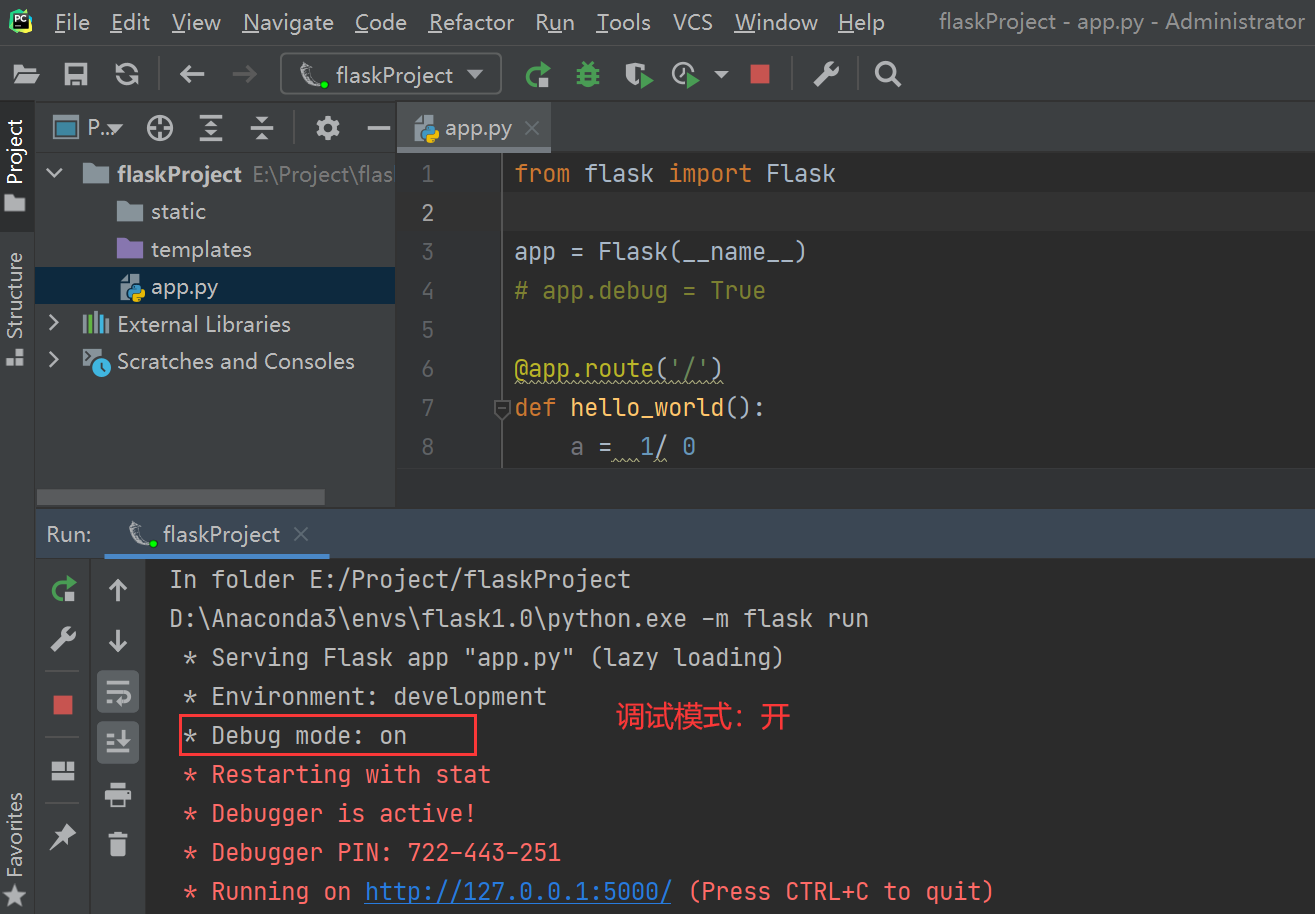
Task: Select the flaskProject root folder
Action: 215,174
